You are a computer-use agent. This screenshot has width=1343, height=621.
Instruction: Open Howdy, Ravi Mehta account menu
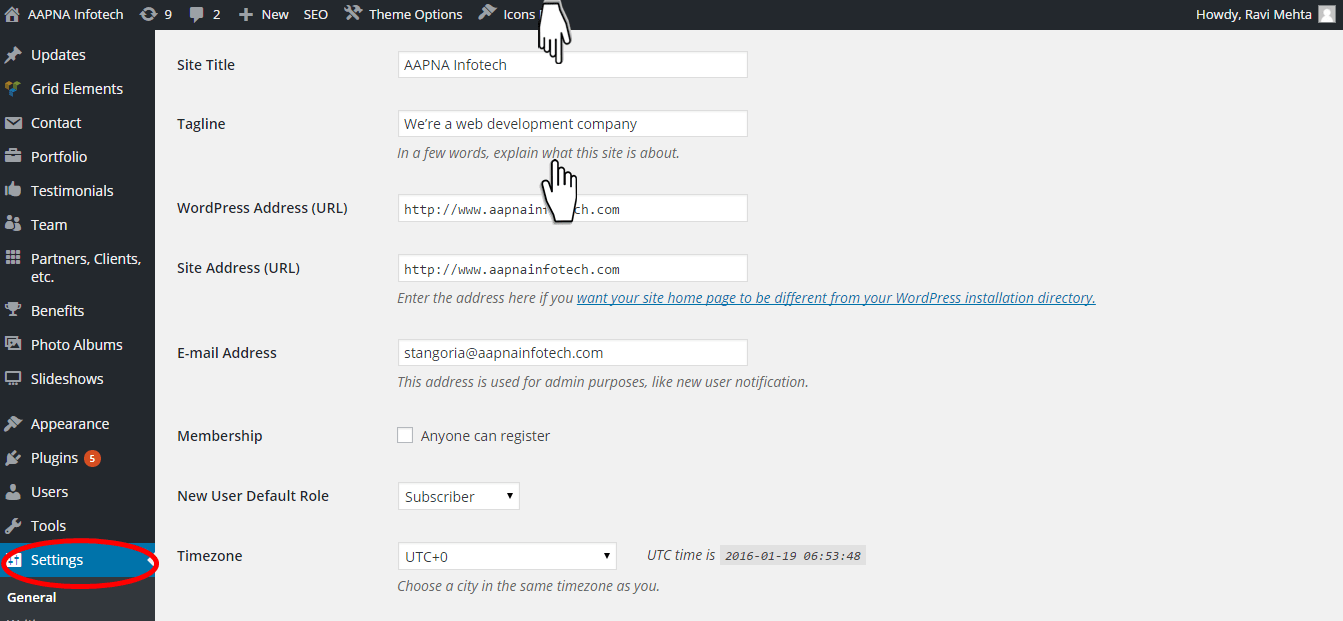pyautogui.click(x=1254, y=14)
